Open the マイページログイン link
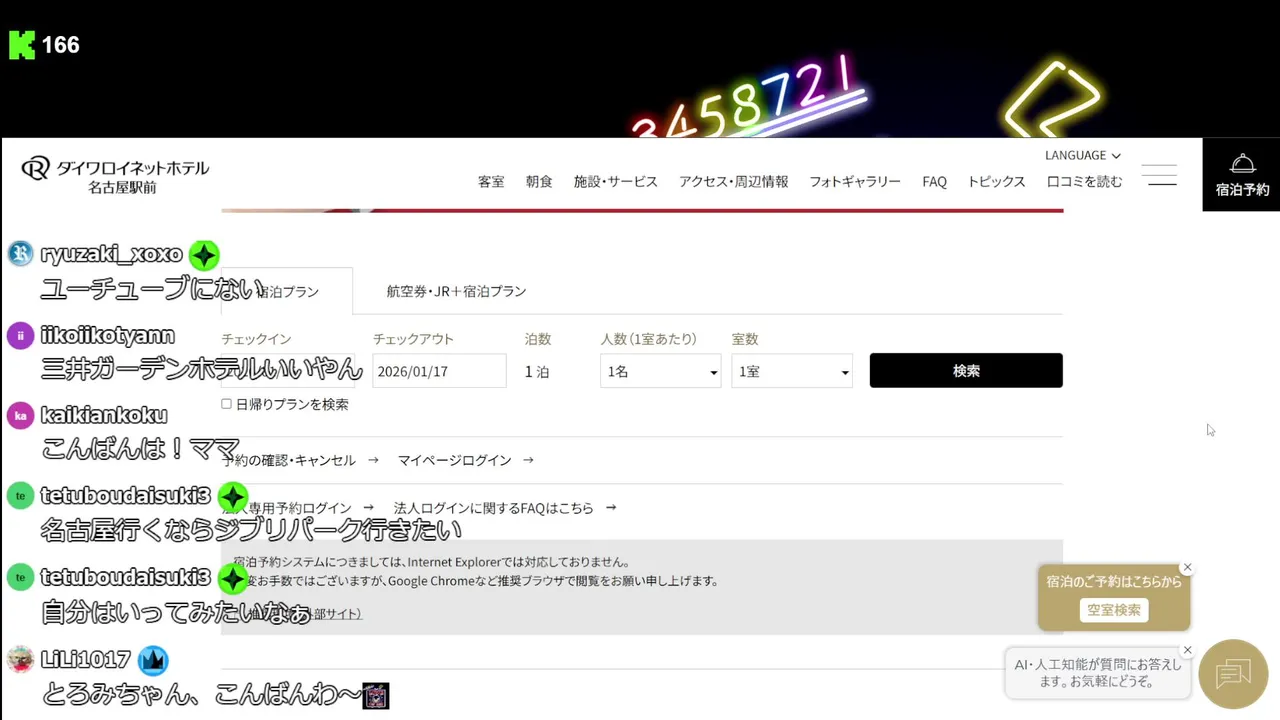 pyautogui.click(x=465, y=460)
